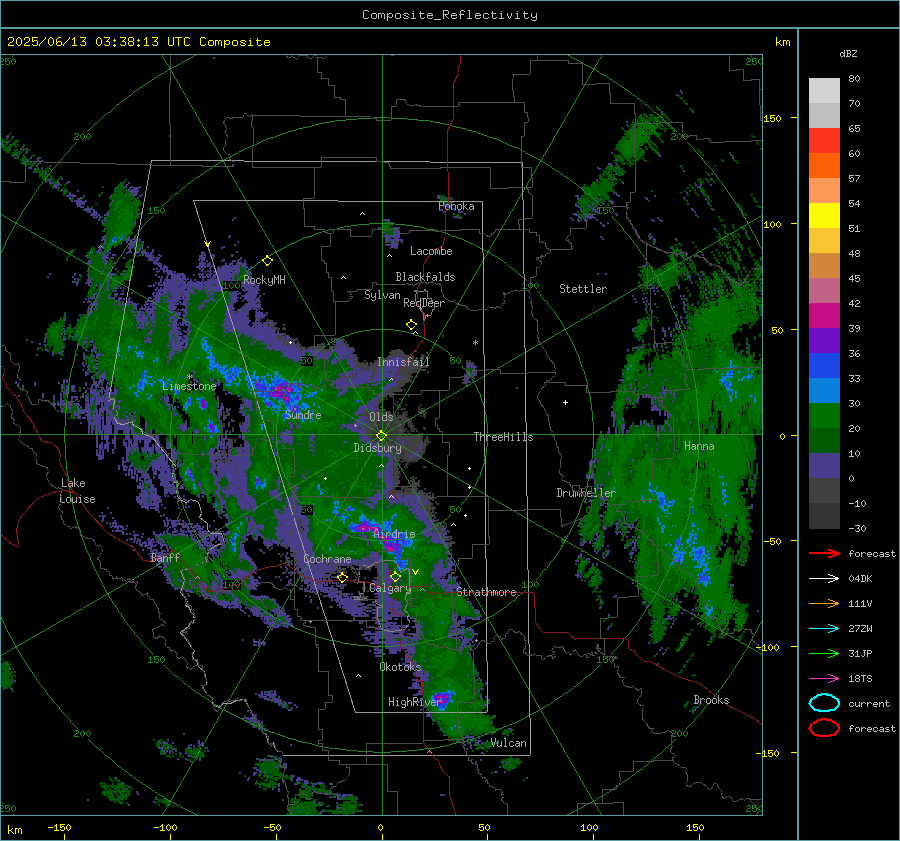Click the yellow diamond marker above Calgary

(x=395, y=576)
